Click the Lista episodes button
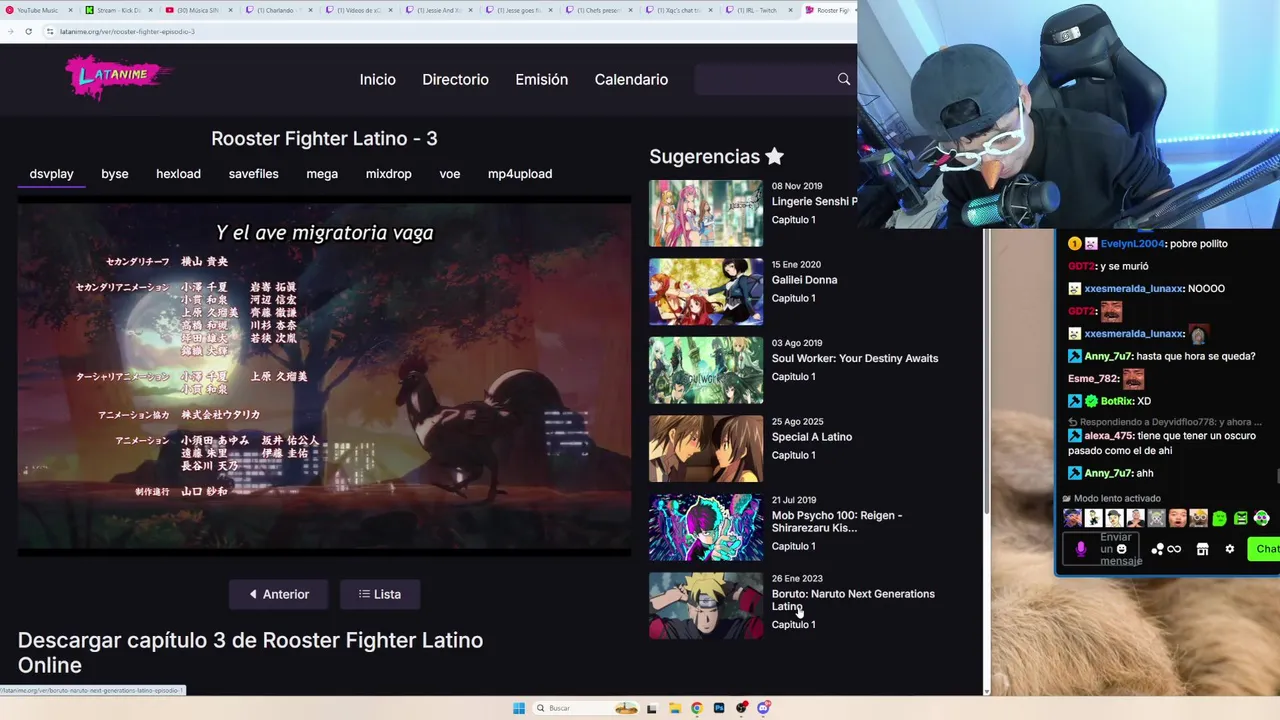1280x720 pixels. coord(380,594)
